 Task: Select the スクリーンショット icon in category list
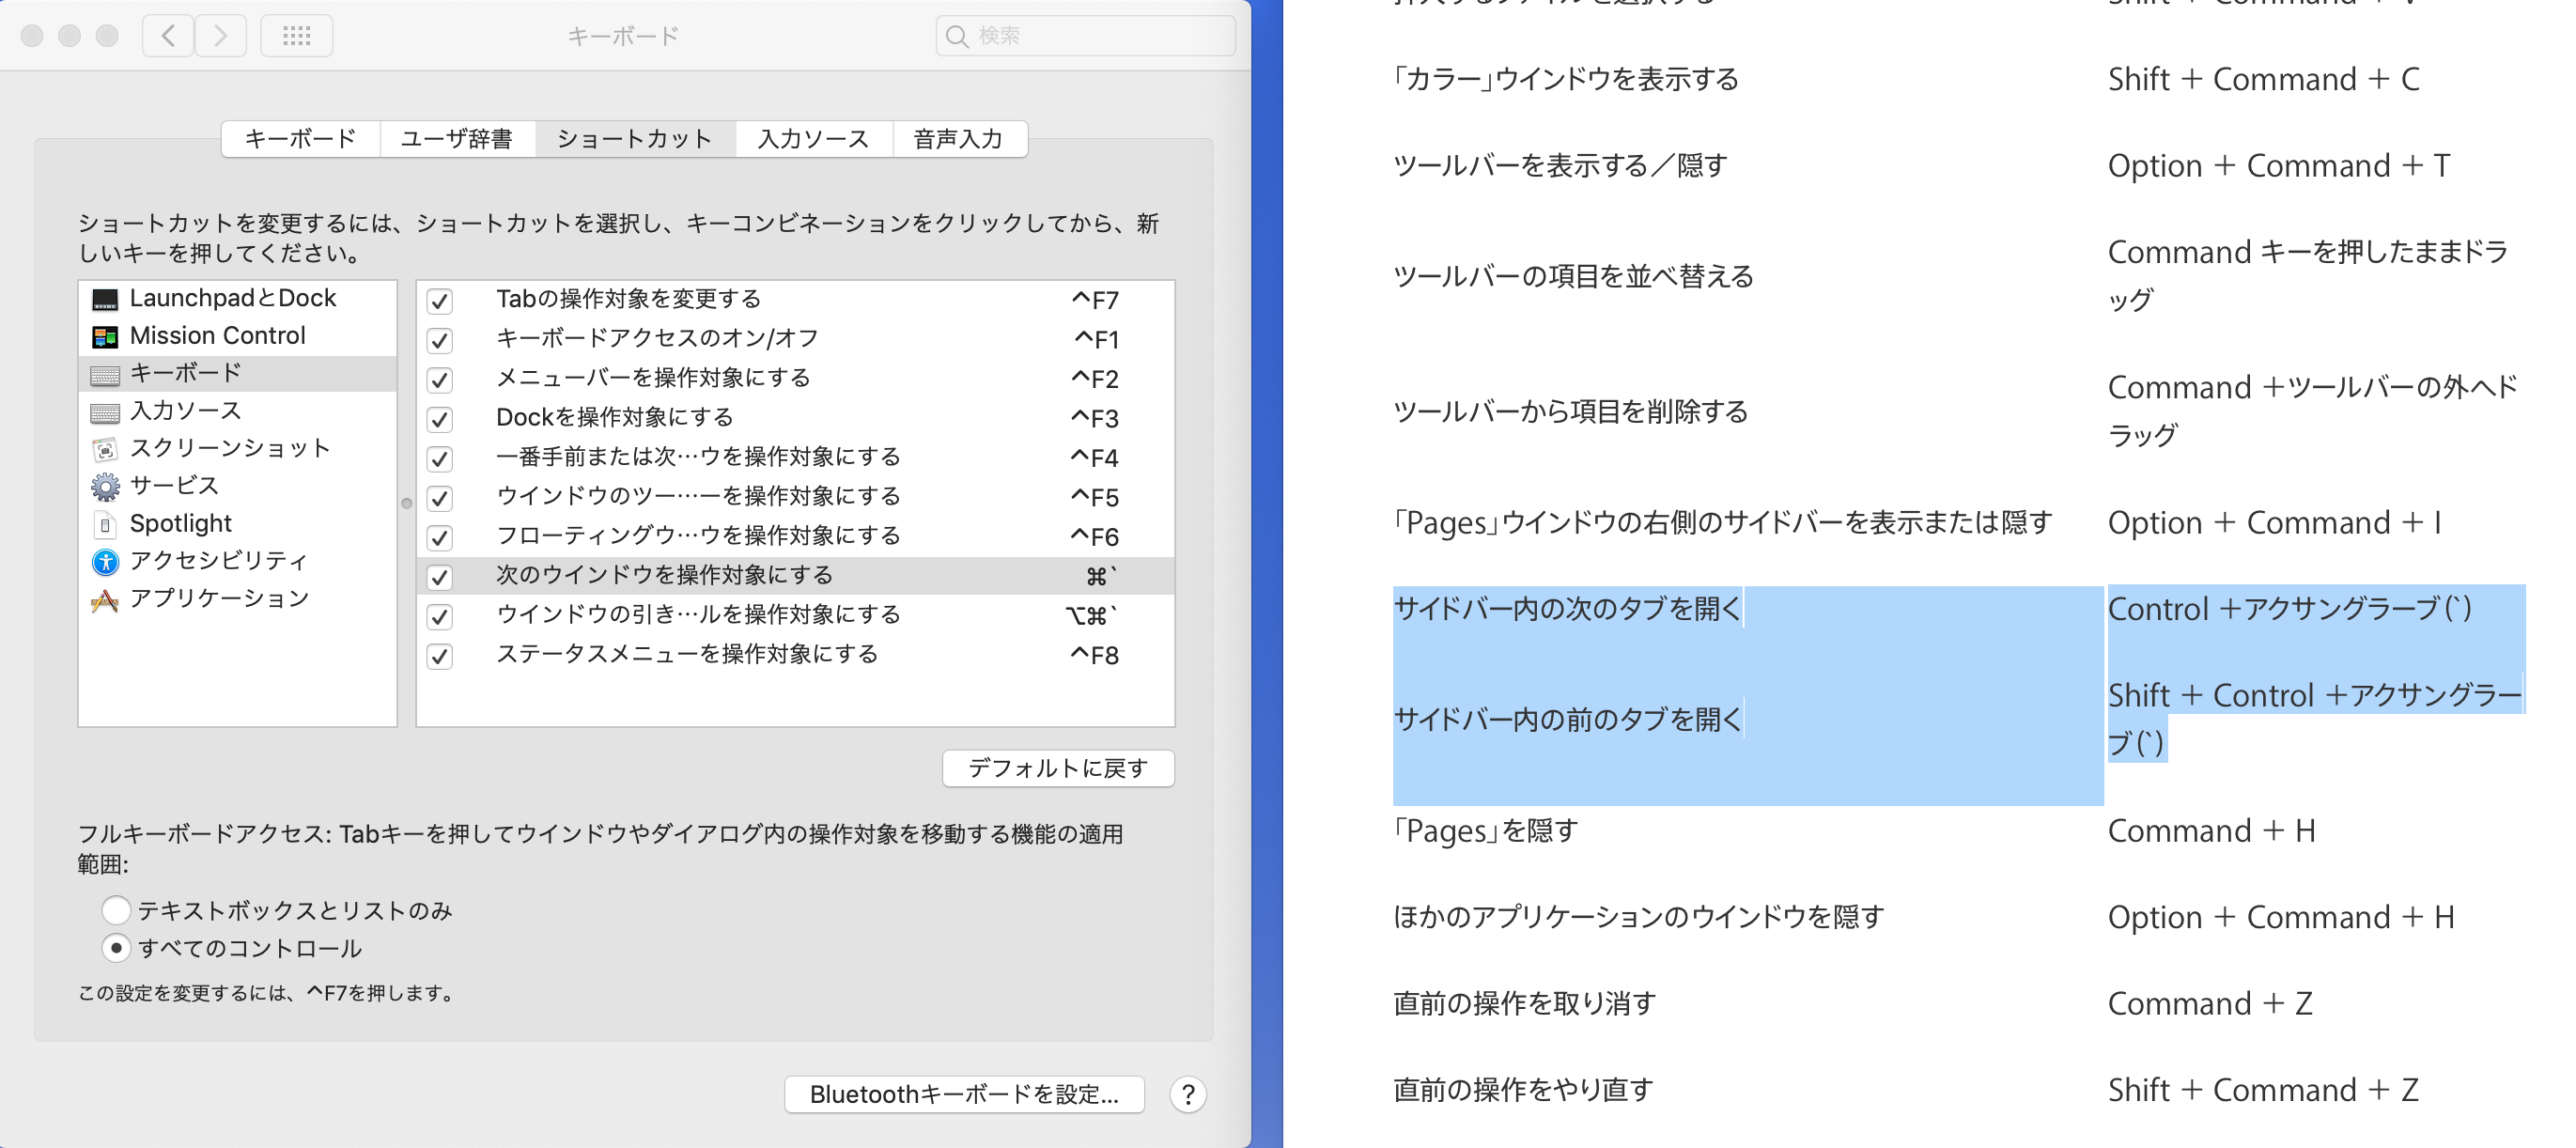coord(105,449)
